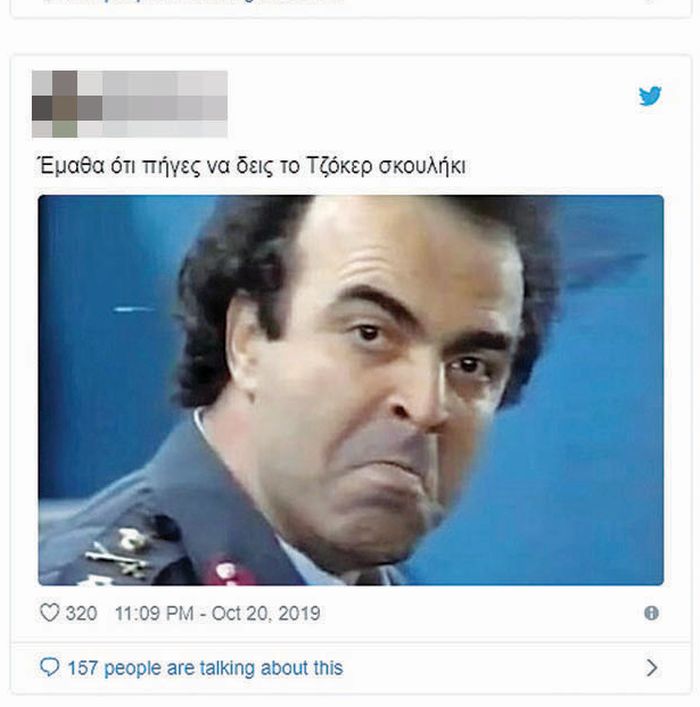
Task: Open the embedded tweet photo
Action: click(350, 390)
